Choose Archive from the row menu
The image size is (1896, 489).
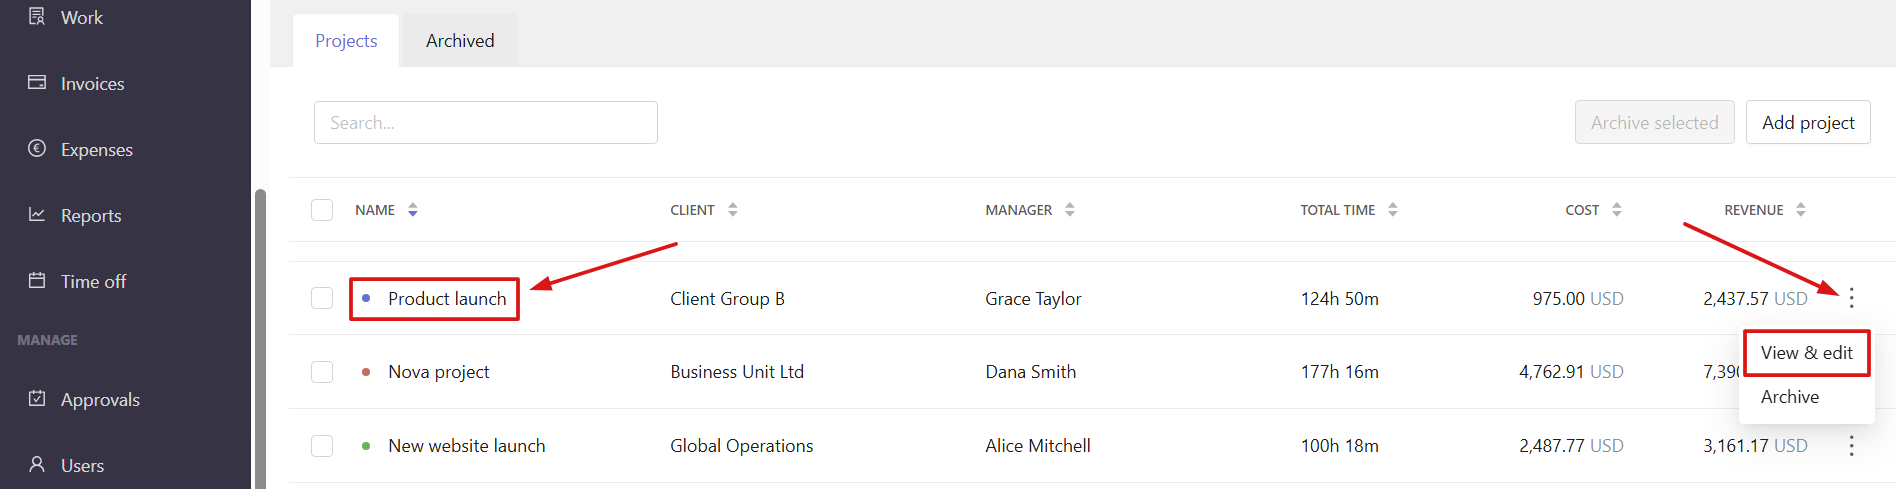[1789, 397]
